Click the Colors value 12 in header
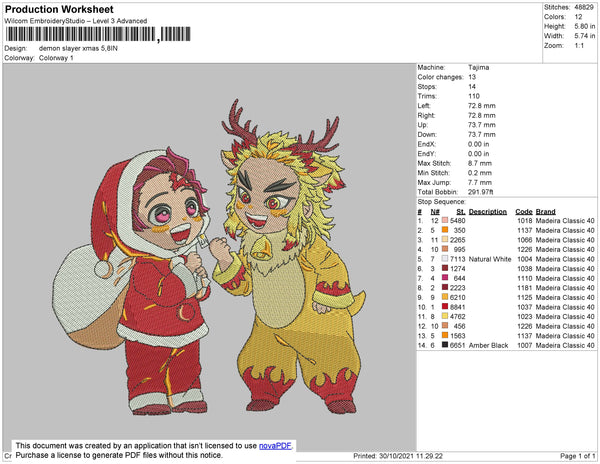The image size is (600, 464). tap(578, 17)
